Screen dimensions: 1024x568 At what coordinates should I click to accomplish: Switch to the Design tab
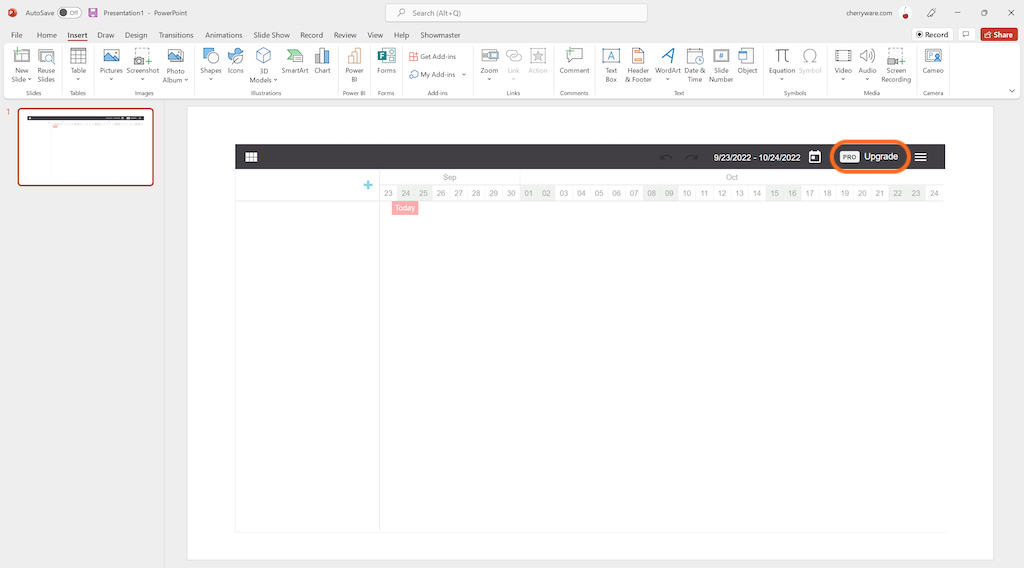tap(136, 35)
